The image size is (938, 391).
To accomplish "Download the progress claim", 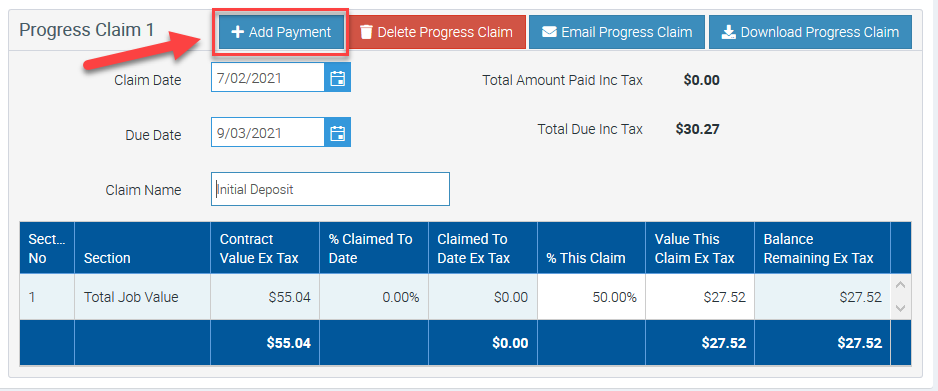I will point(810,32).
